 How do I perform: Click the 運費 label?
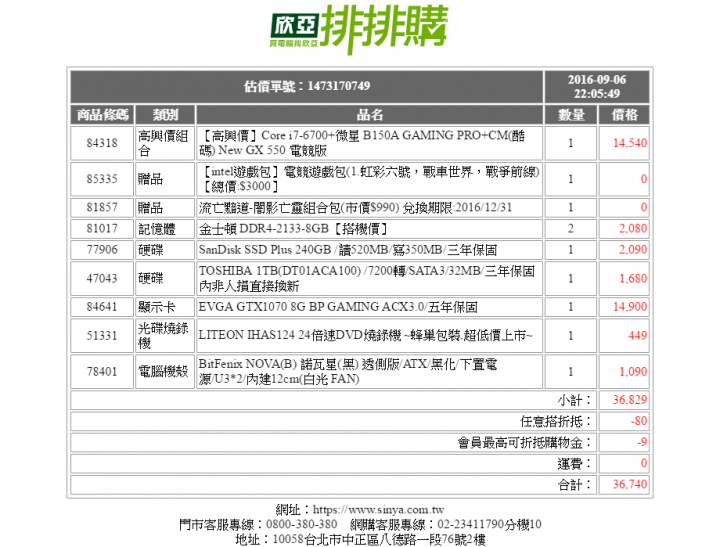tap(574, 464)
